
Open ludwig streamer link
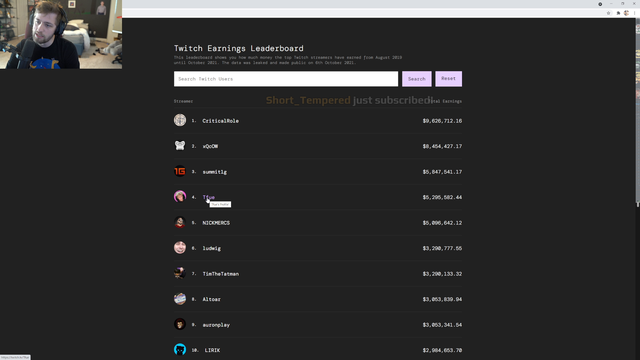[x=211, y=248]
